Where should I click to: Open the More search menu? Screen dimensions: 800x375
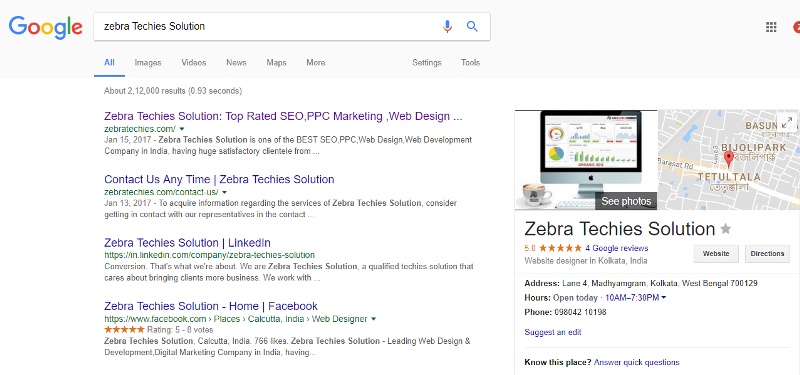click(315, 63)
